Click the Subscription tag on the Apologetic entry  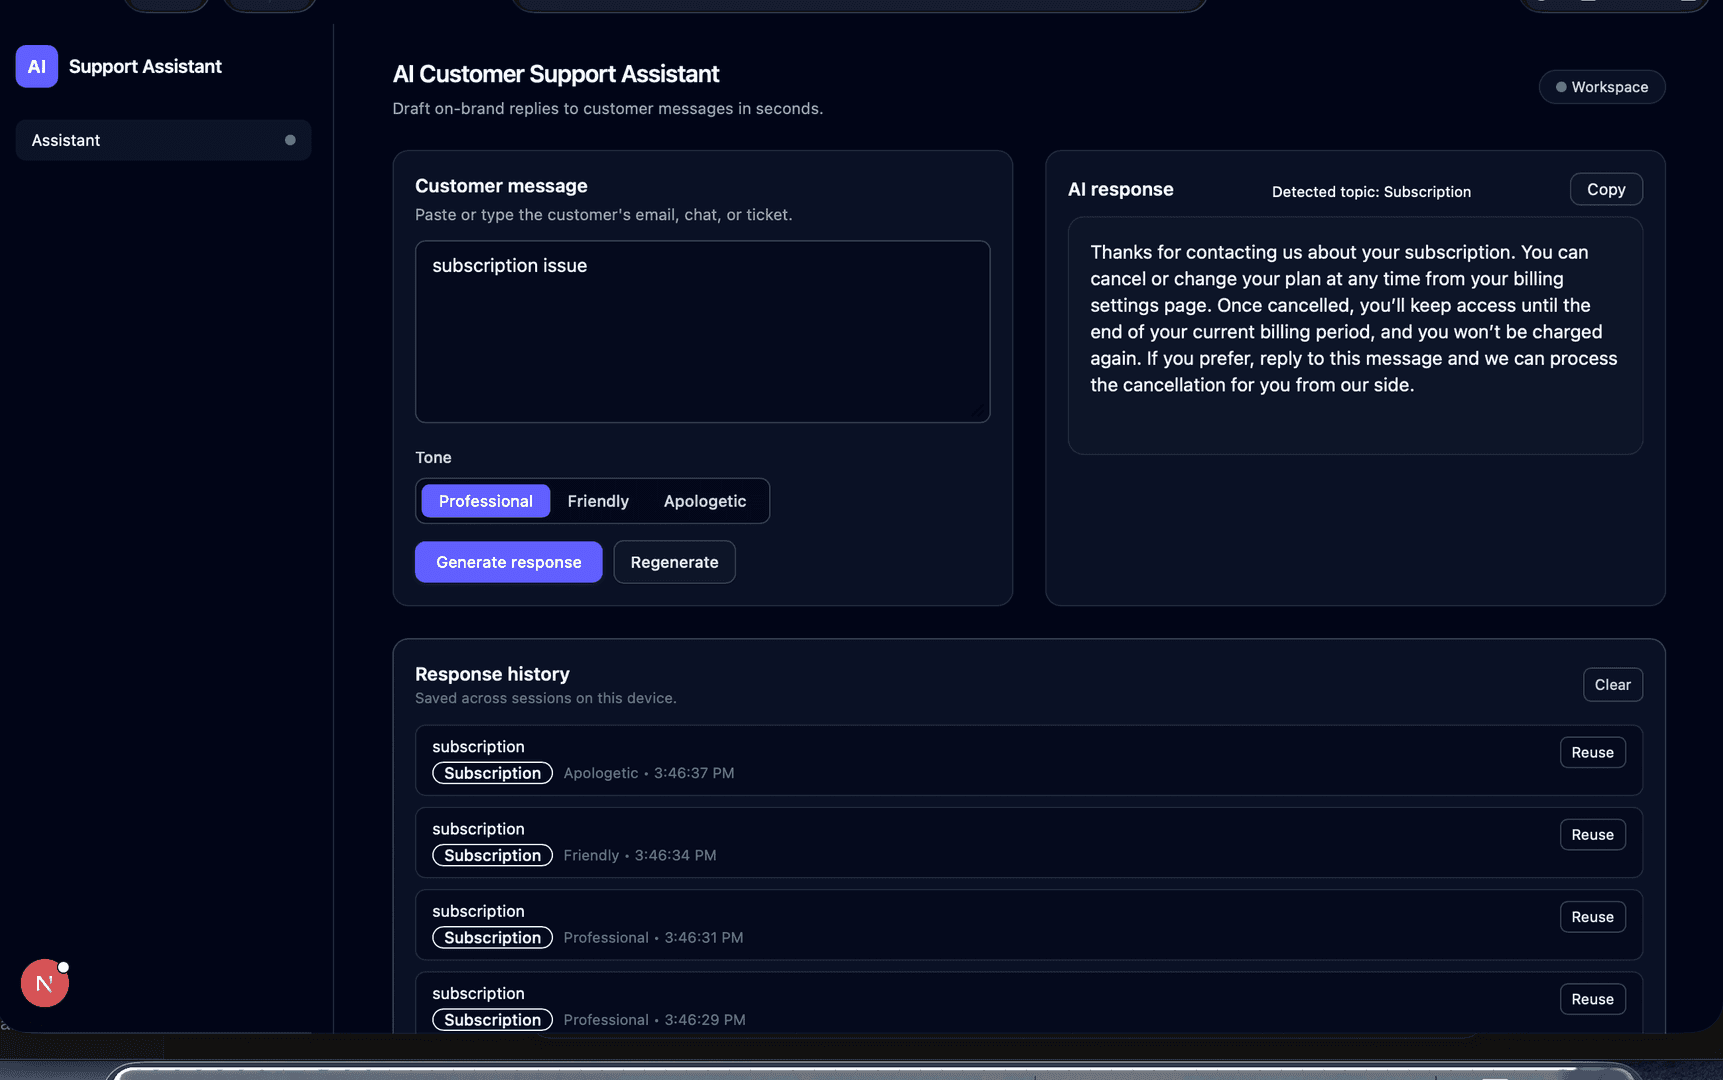(x=492, y=773)
